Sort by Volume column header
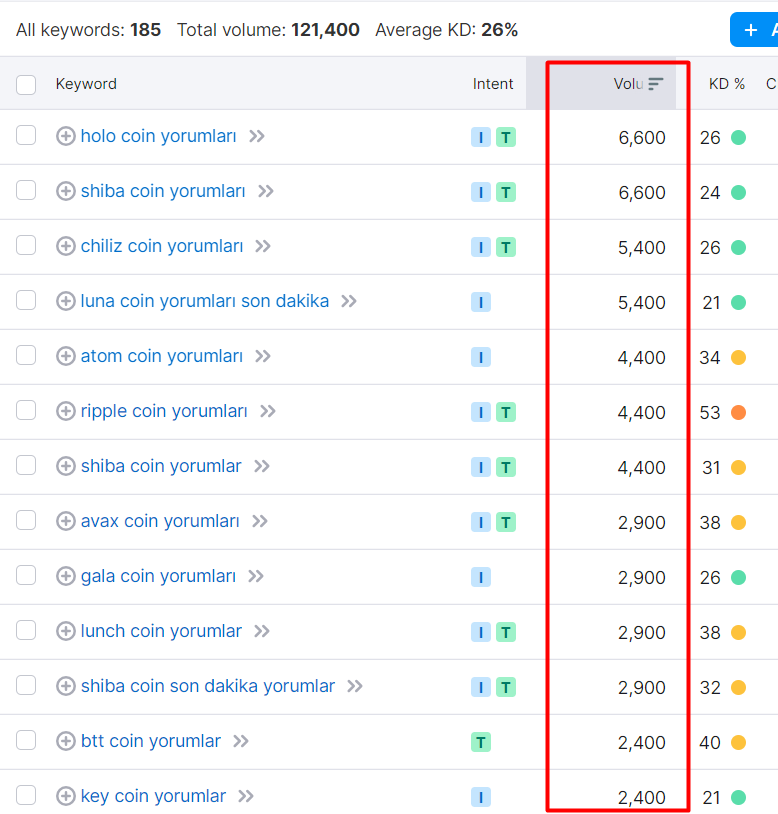 (x=628, y=84)
